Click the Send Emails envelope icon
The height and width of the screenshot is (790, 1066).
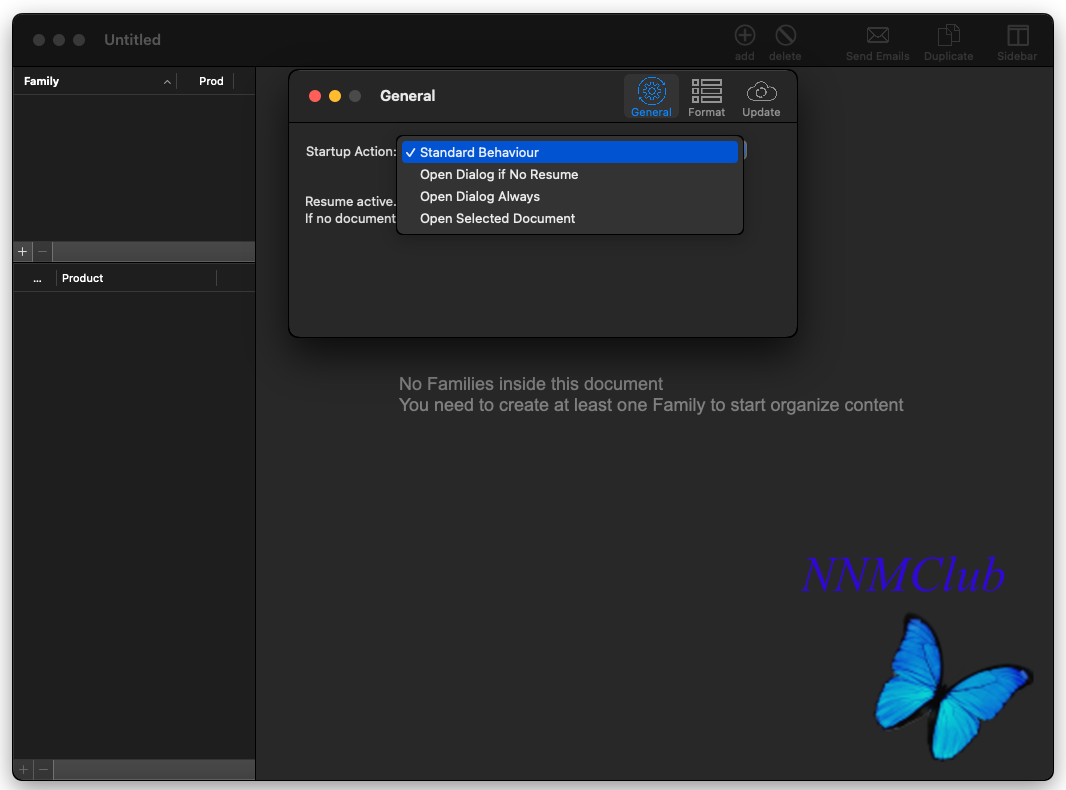pos(877,36)
